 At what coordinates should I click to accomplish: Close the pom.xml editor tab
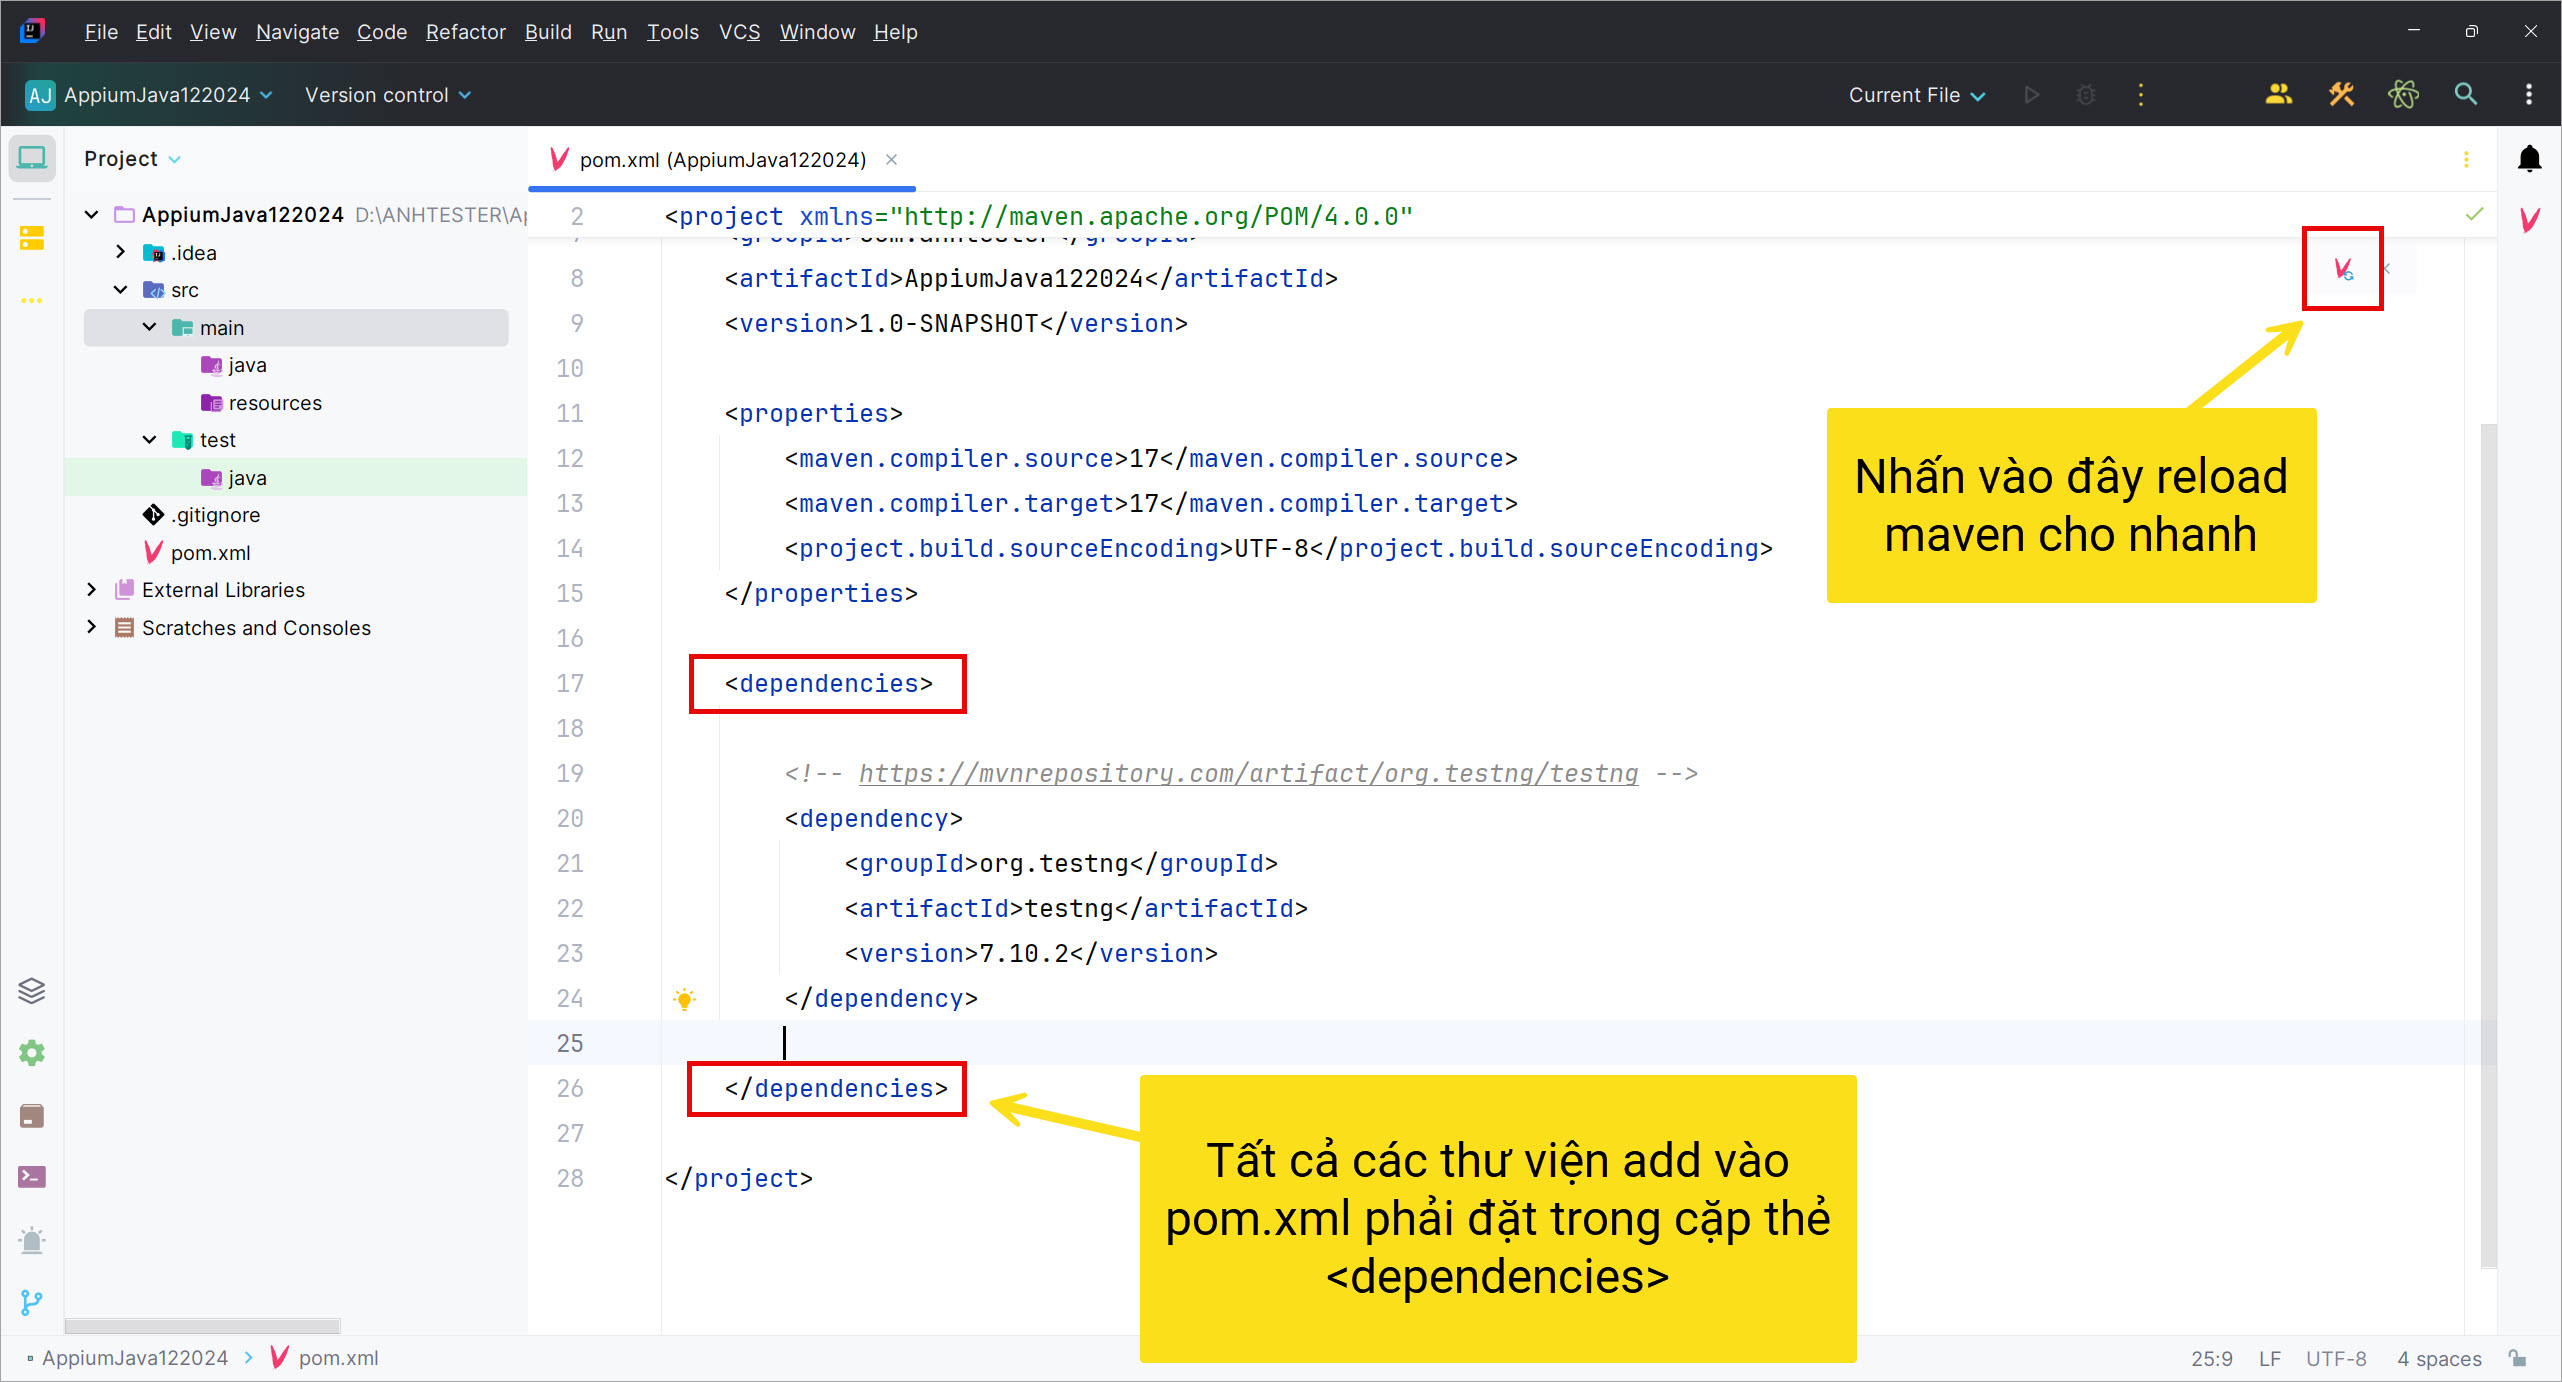point(891,160)
